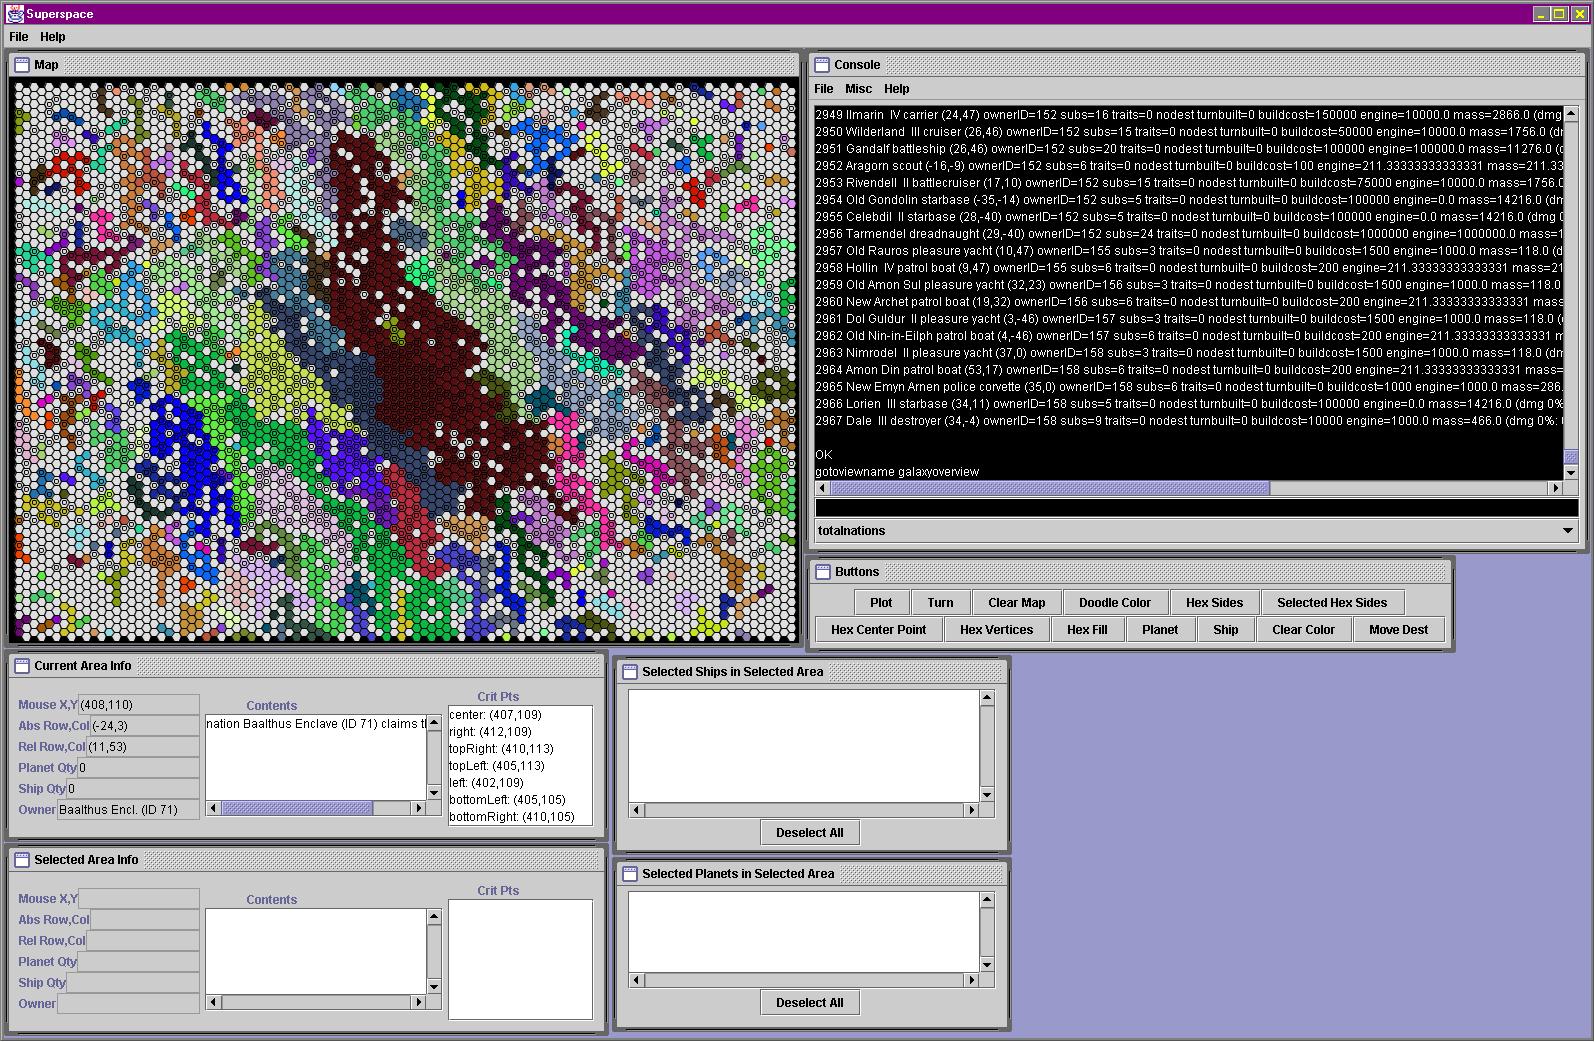Click the Console panel window icon
Viewport: 1595px width, 1042px height.
coord(822,65)
